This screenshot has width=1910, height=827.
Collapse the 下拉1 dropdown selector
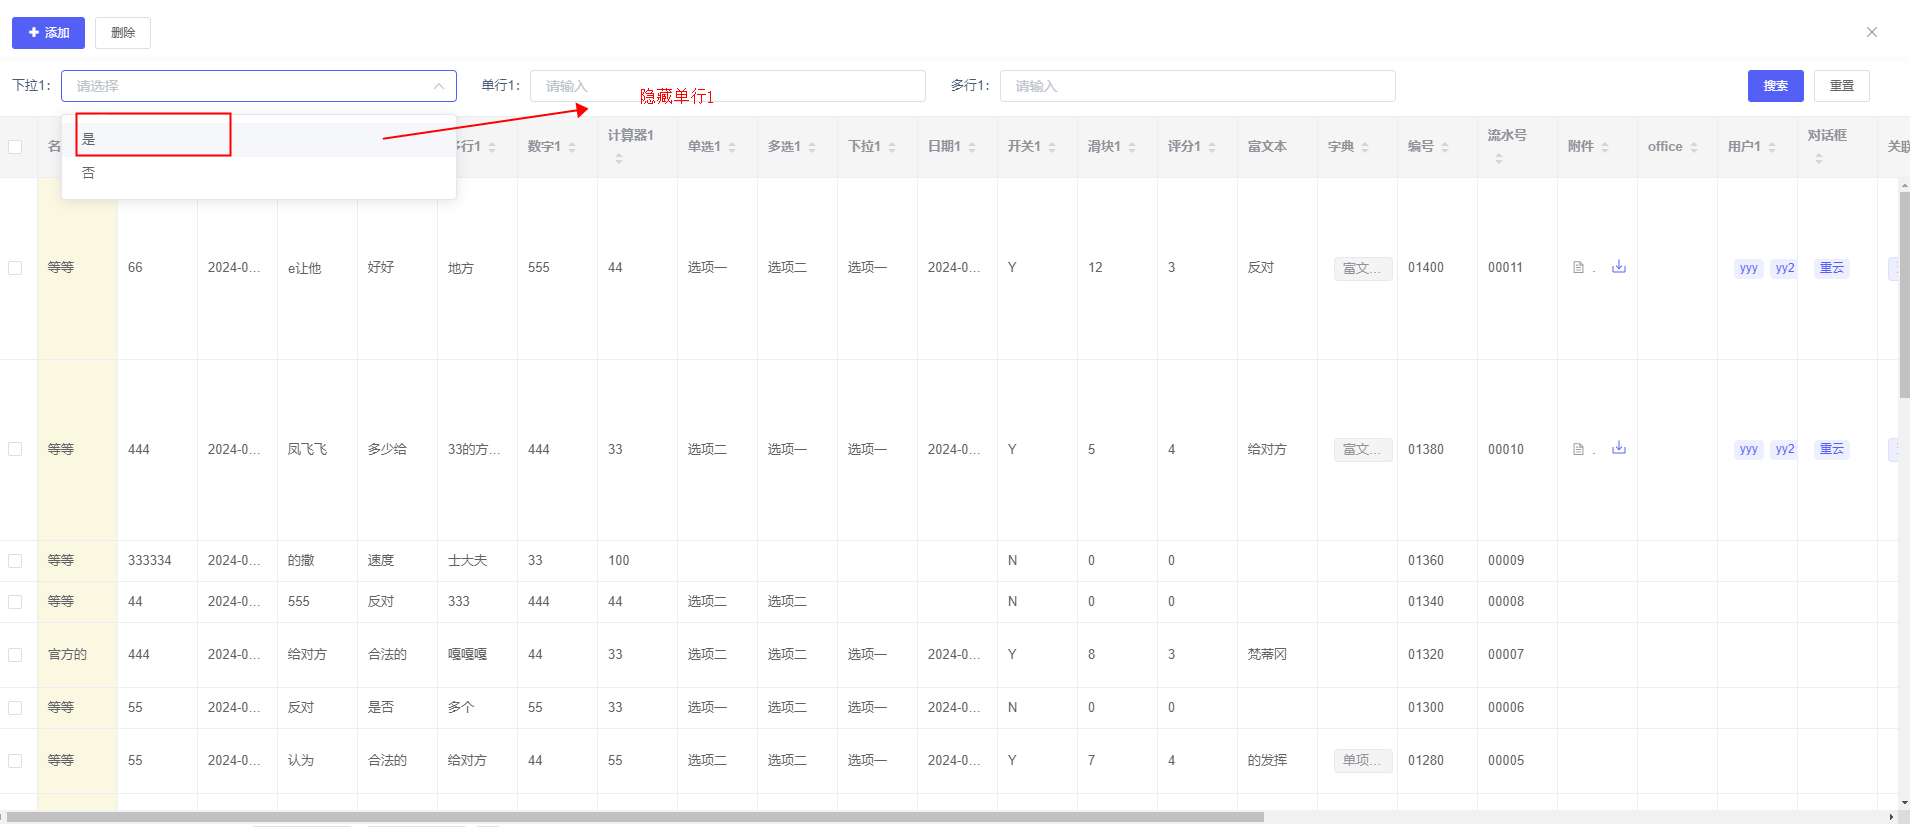(438, 86)
